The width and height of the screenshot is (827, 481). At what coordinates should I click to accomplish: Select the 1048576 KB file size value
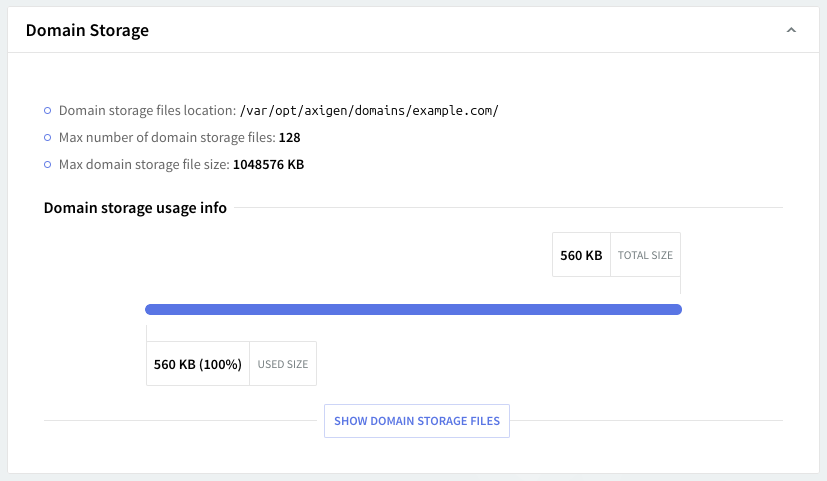[x=268, y=164]
